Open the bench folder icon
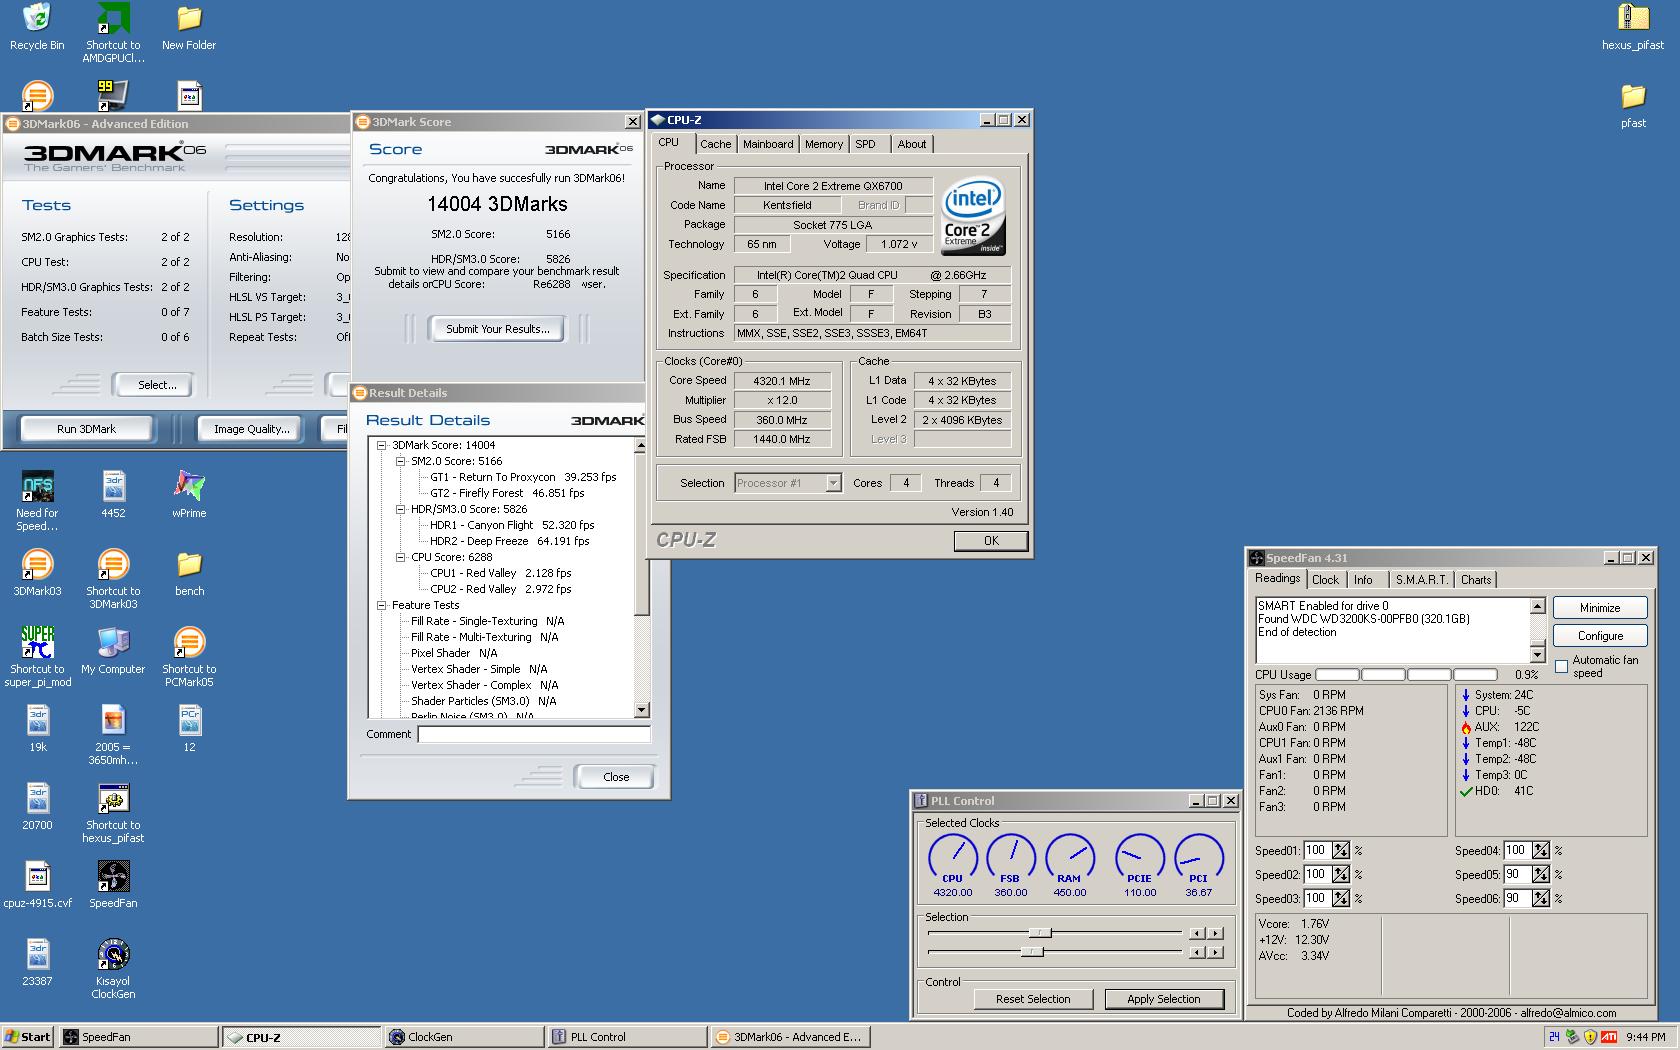This screenshot has height=1050, width=1680. click(x=189, y=573)
